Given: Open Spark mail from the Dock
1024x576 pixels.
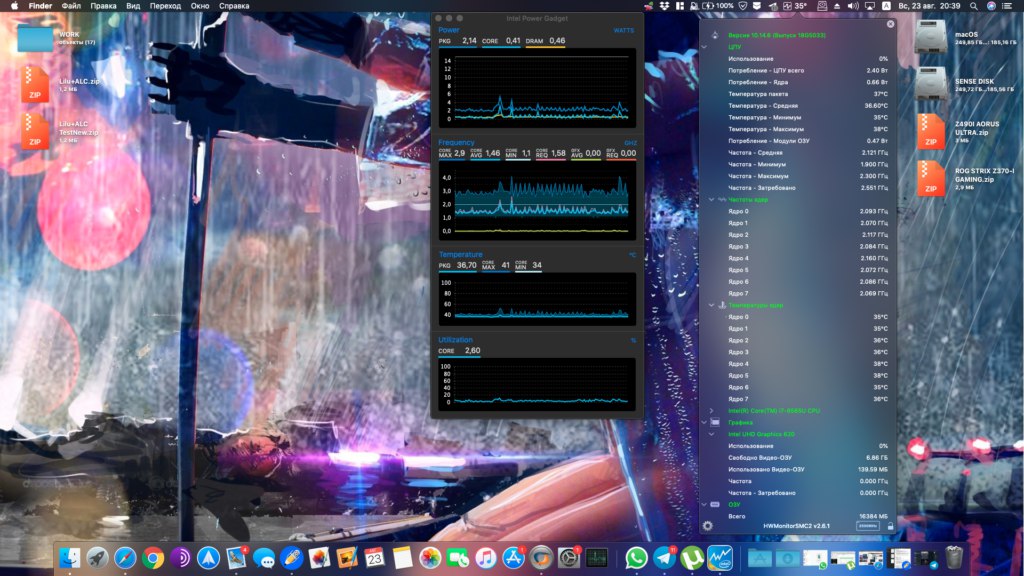Looking at the screenshot, I should point(208,558).
